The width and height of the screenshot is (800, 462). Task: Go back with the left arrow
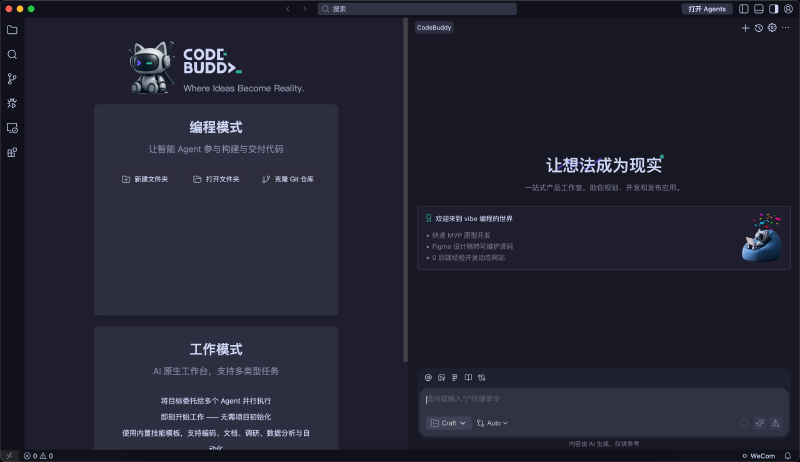pos(288,9)
